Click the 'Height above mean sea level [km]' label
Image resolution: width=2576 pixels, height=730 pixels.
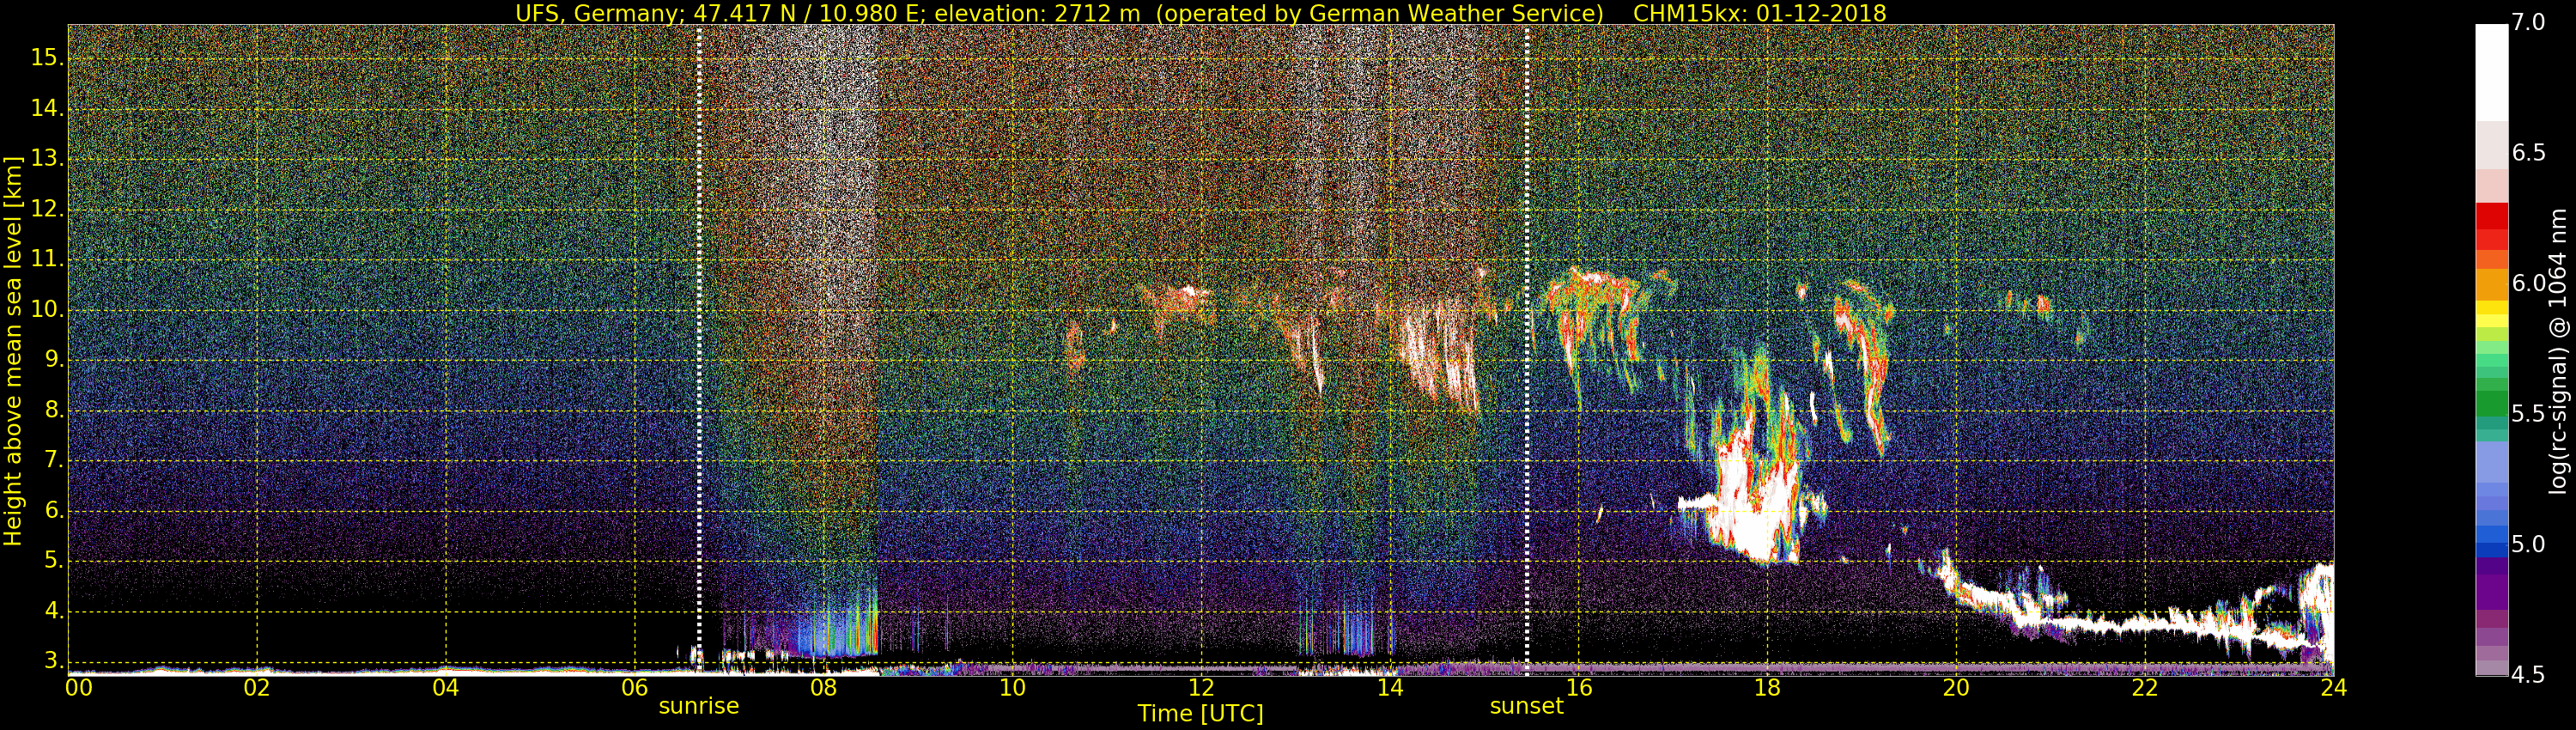[x=13, y=350]
